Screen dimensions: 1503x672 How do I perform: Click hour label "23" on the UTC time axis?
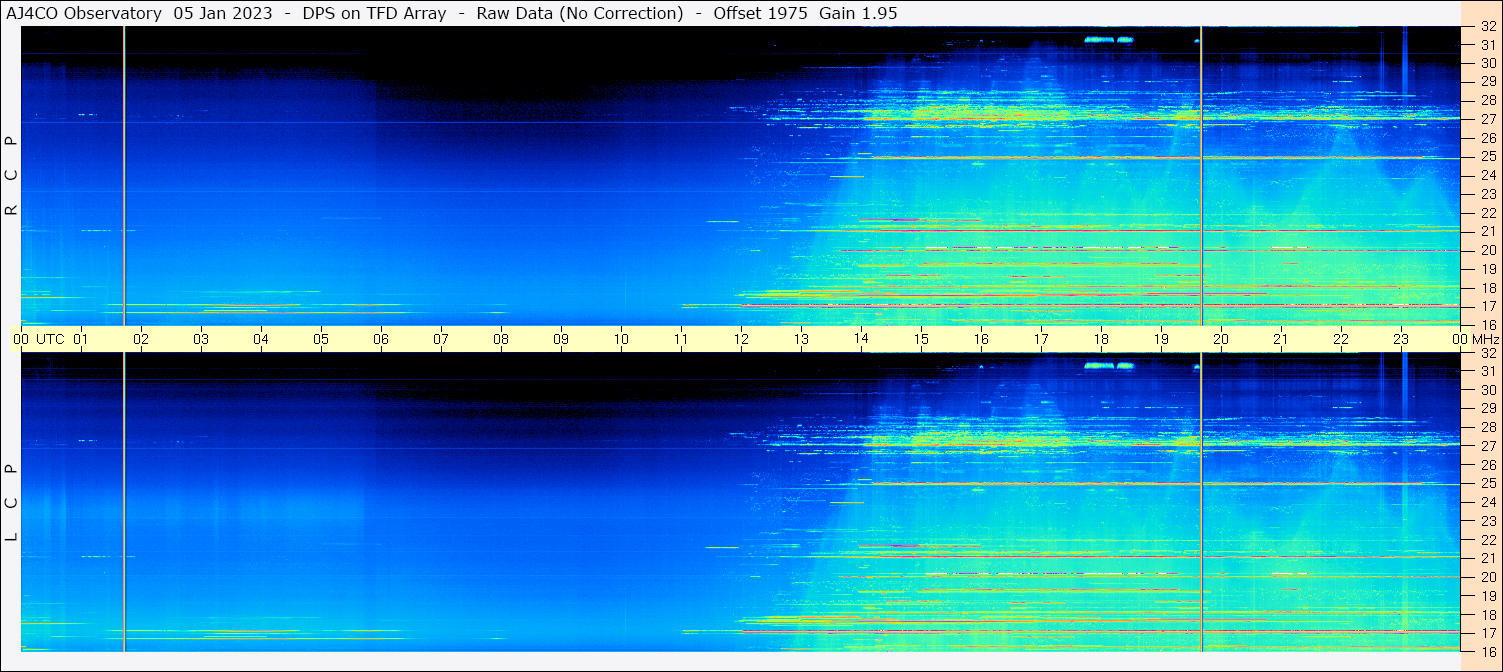pos(1401,339)
